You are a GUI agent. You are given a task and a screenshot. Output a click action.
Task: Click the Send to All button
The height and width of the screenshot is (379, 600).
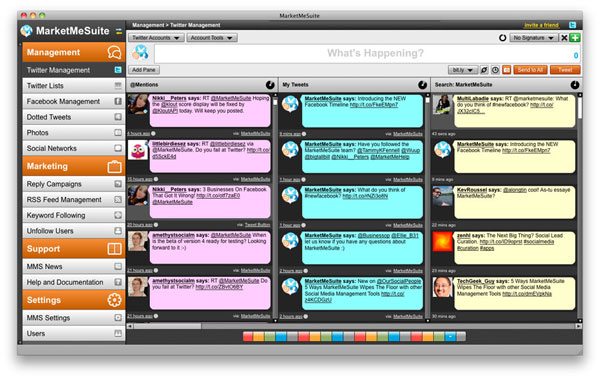pos(530,70)
